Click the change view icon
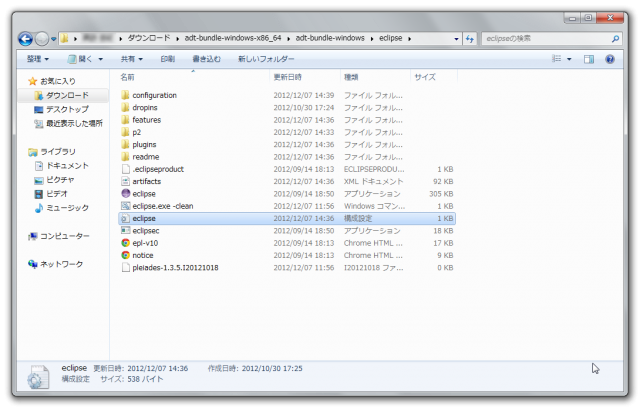The image size is (640, 408). (556, 59)
